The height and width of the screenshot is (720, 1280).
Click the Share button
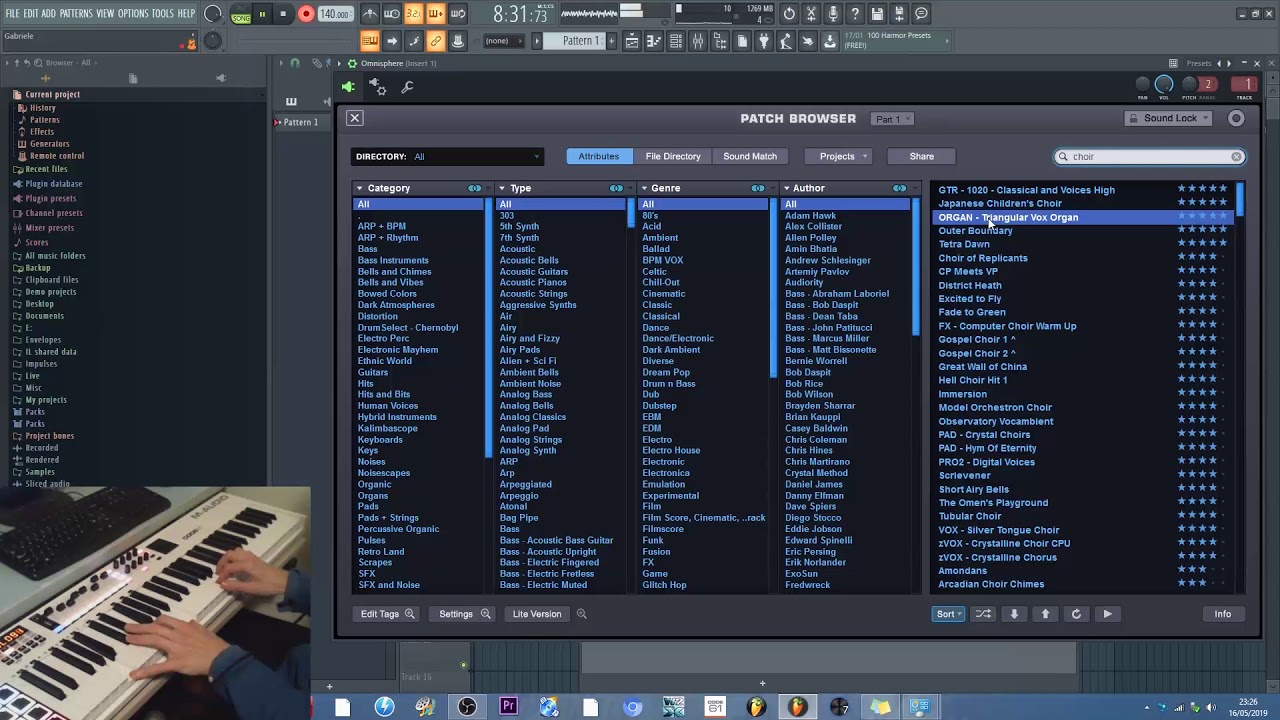(x=922, y=156)
